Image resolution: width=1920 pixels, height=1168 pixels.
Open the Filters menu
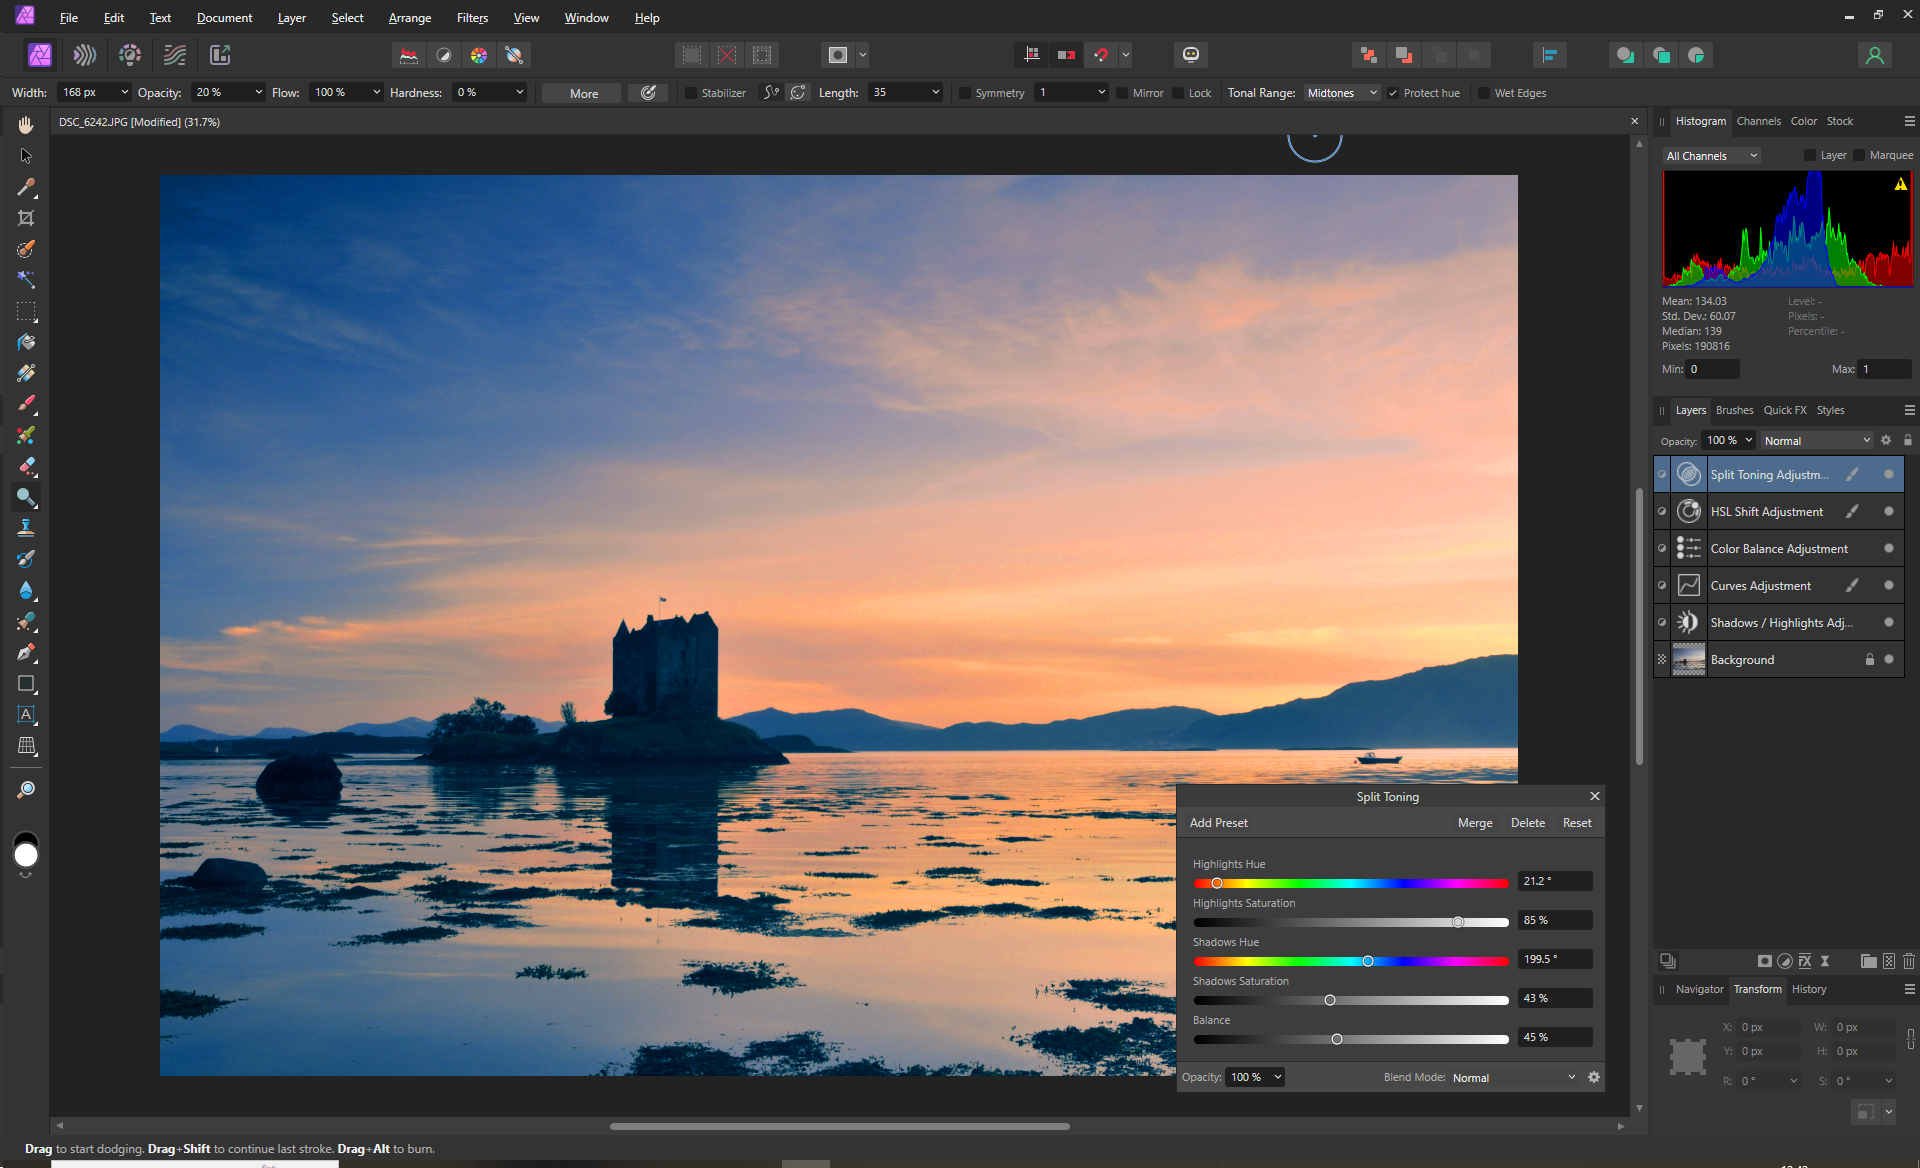pos(472,18)
